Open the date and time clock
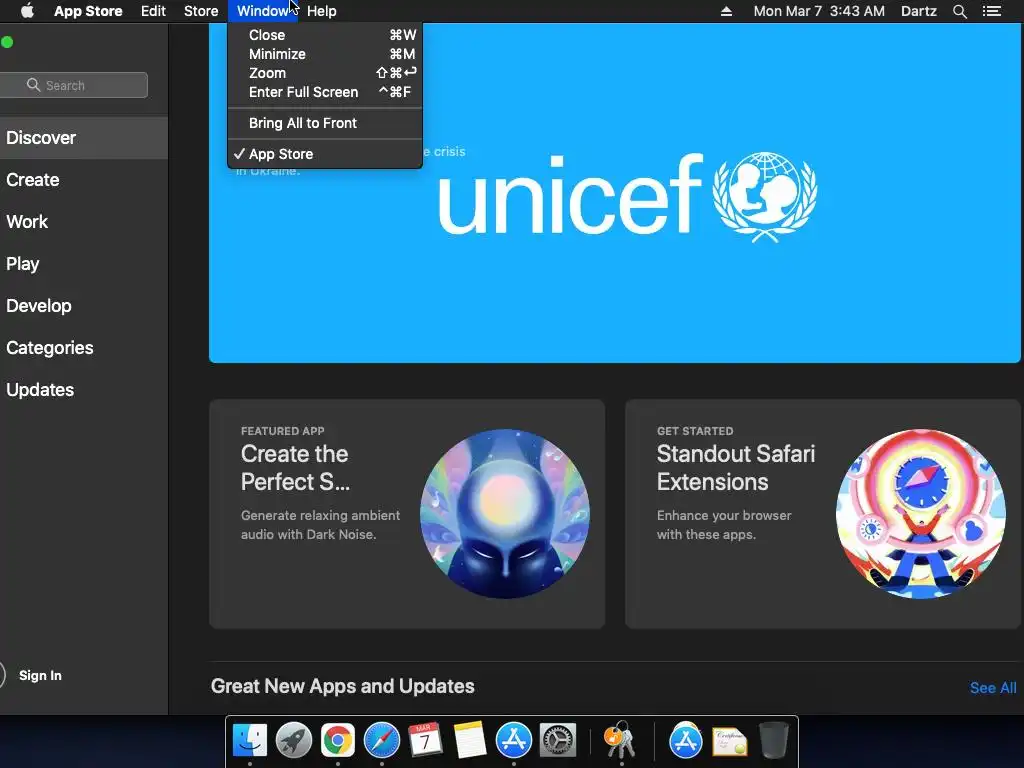The image size is (1024, 768). tap(819, 11)
